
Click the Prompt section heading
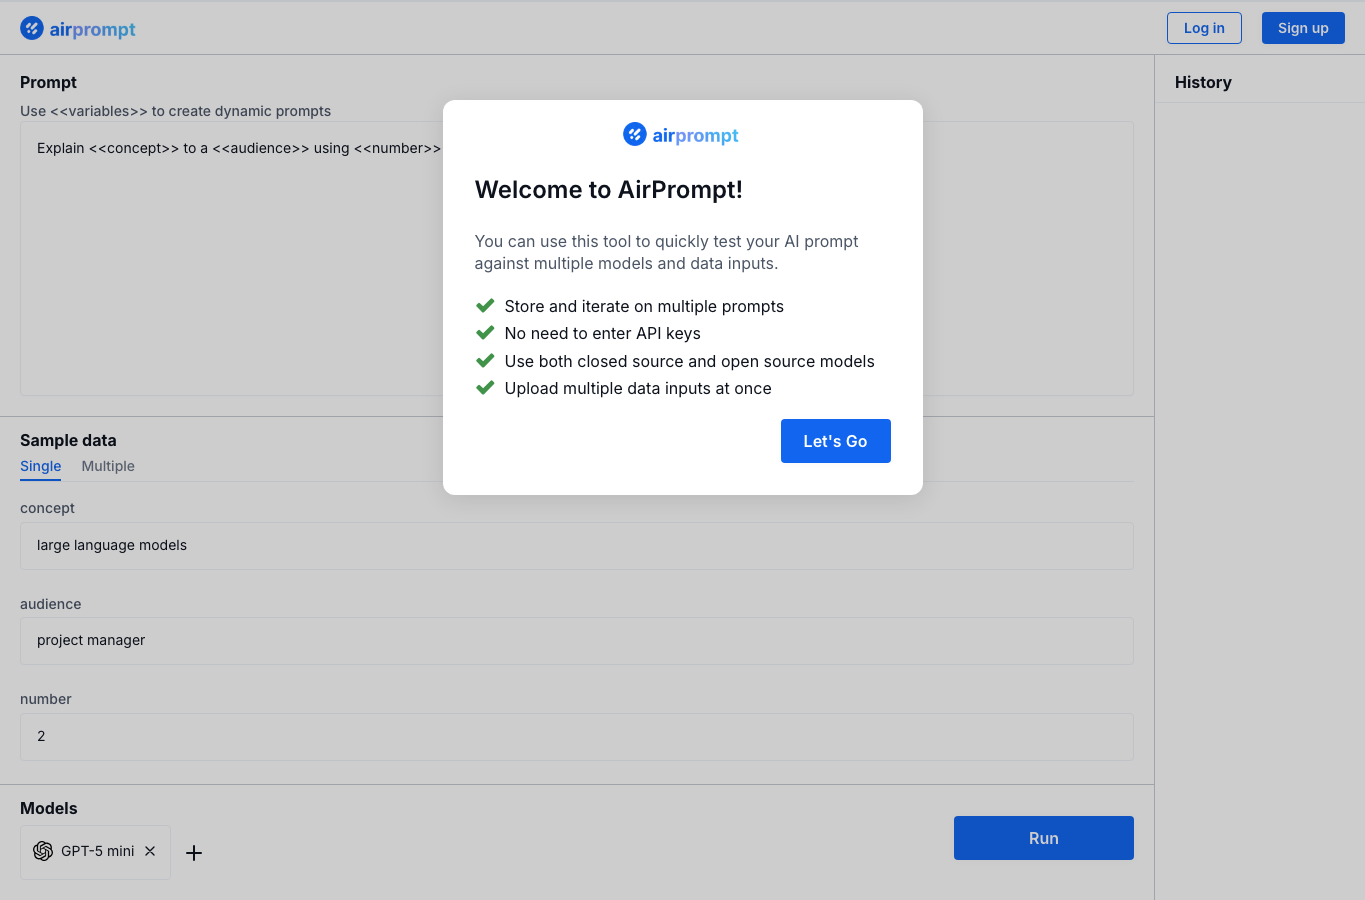pyautogui.click(x=48, y=82)
